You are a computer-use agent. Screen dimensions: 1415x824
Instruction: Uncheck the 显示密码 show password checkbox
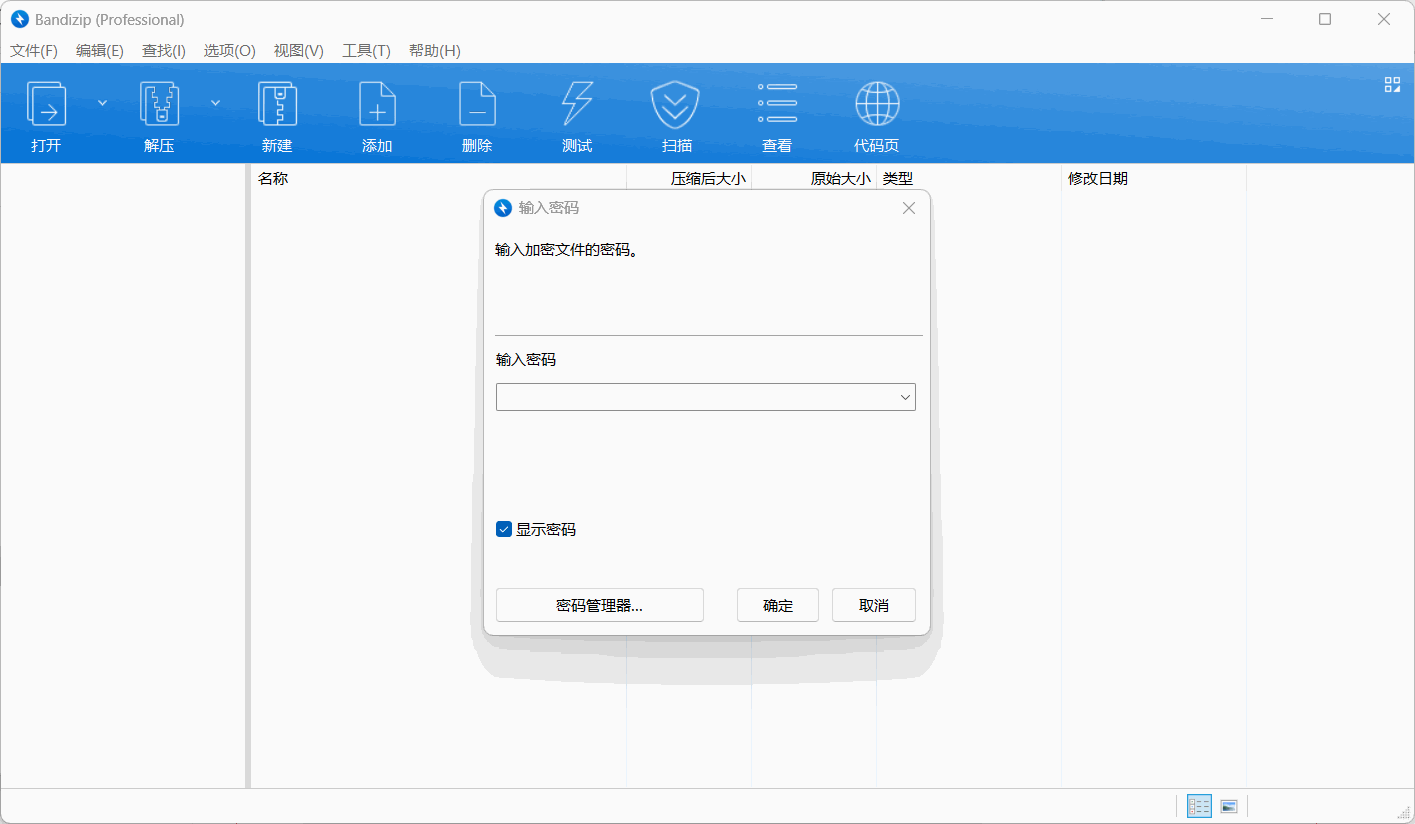tap(504, 529)
